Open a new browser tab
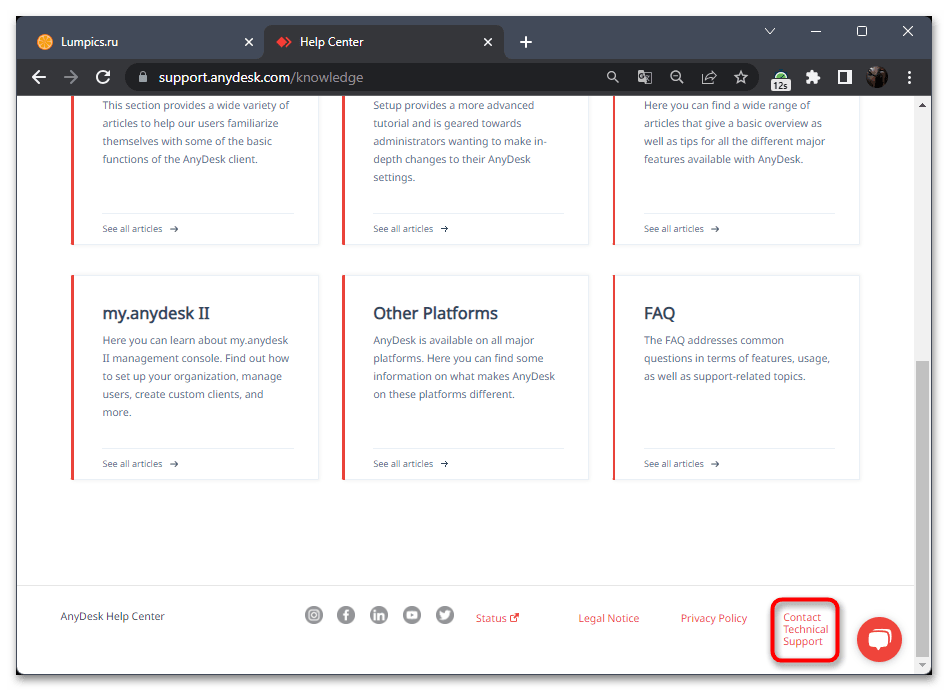 pos(526,42)
